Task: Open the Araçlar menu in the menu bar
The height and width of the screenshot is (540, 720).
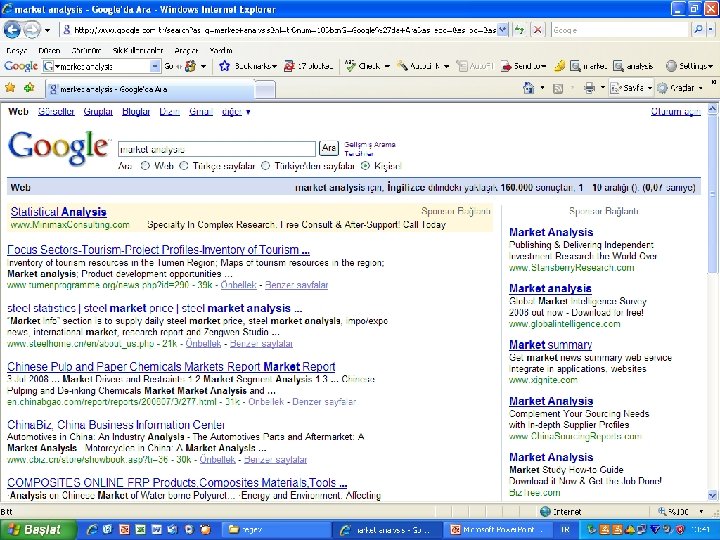Action: tap(186, 51)
